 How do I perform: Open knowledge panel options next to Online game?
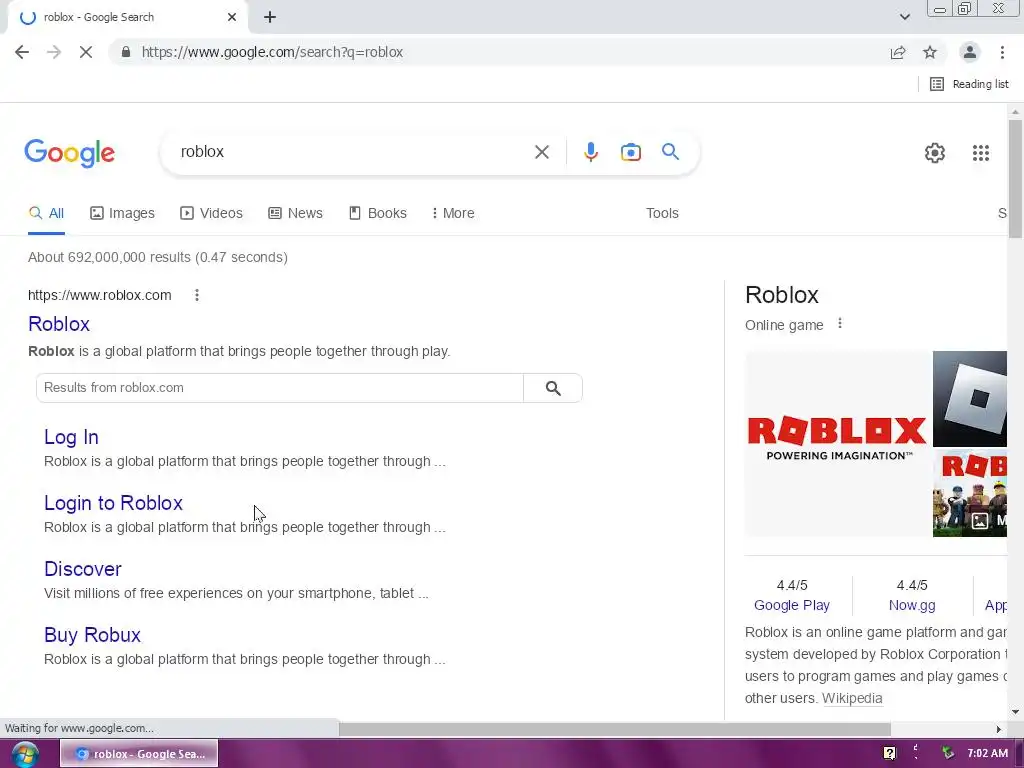(x=840, y=323)
